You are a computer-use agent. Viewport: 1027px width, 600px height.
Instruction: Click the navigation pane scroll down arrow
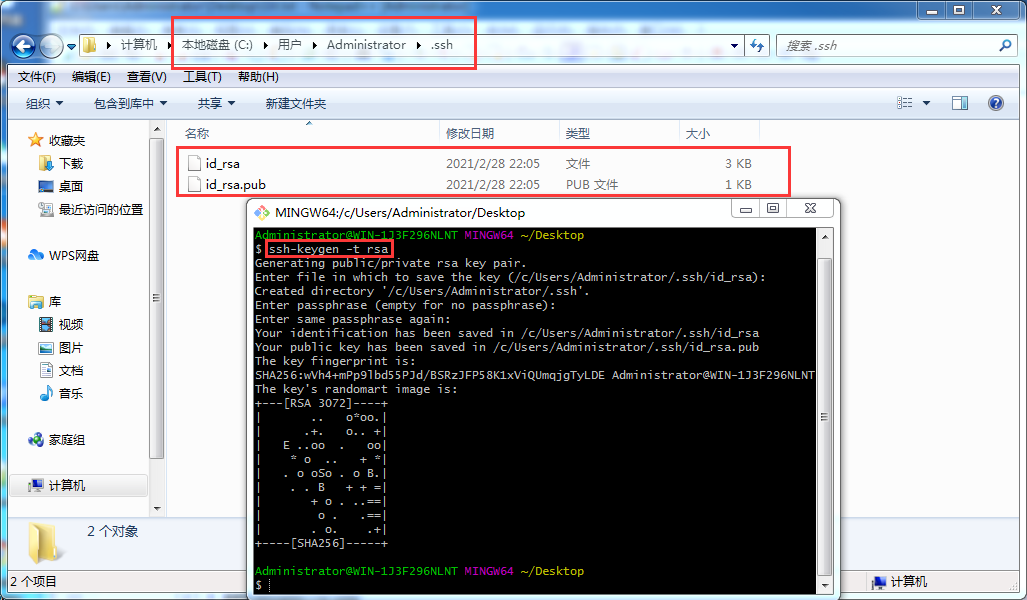[157, 508]
